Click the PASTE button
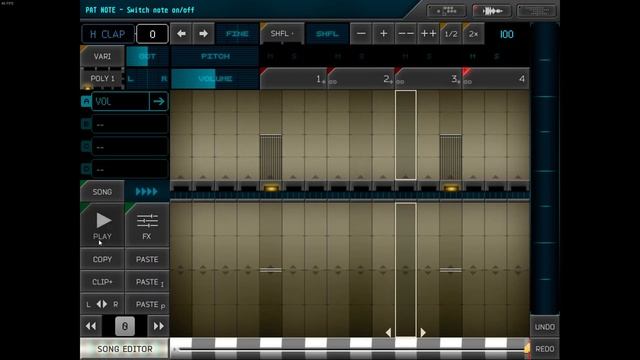This screenshot has height=360, width=640. [x=147, y=259]
